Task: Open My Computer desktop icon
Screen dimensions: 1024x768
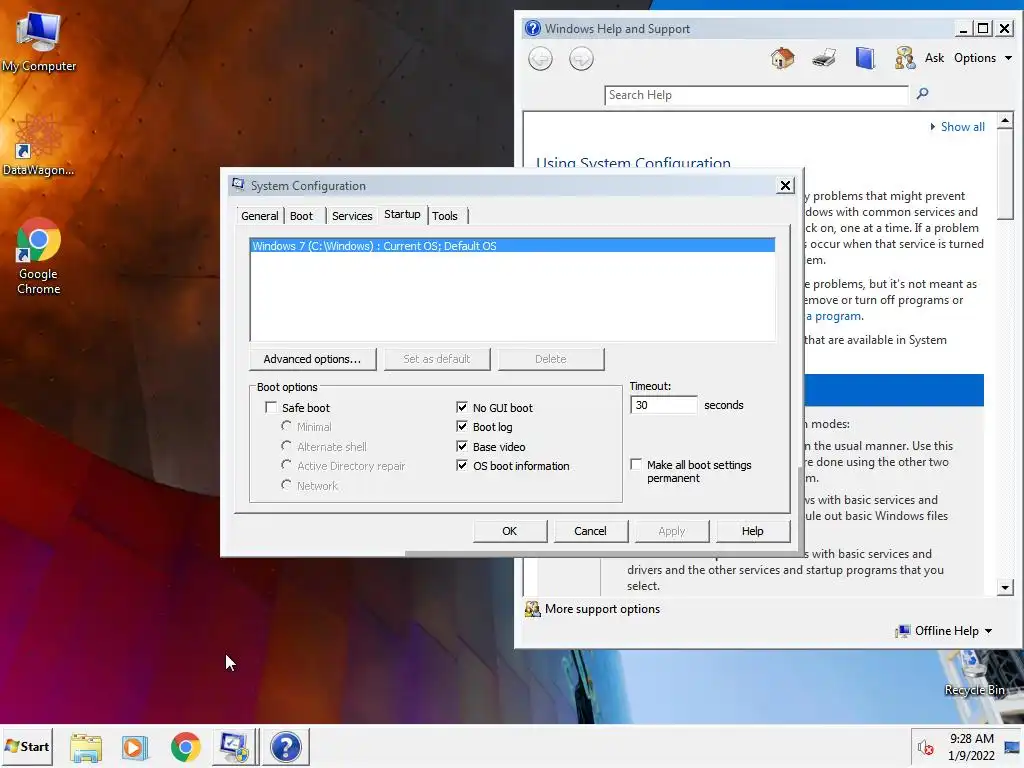Action: pos(39,40)
